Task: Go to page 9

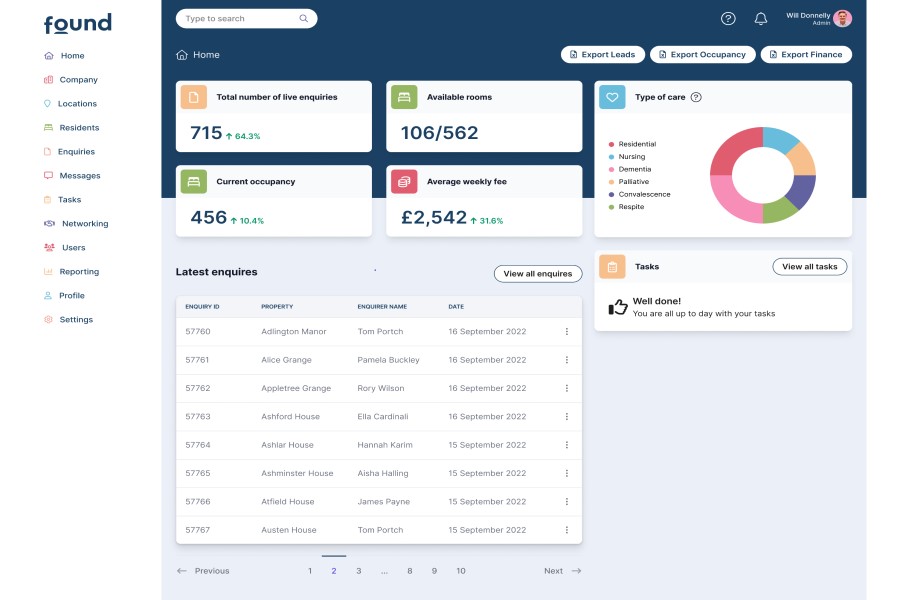Action: 435,571
